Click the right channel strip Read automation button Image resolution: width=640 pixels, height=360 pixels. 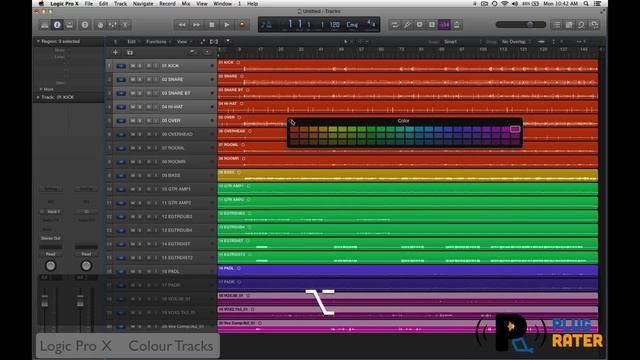click(86, 254)
